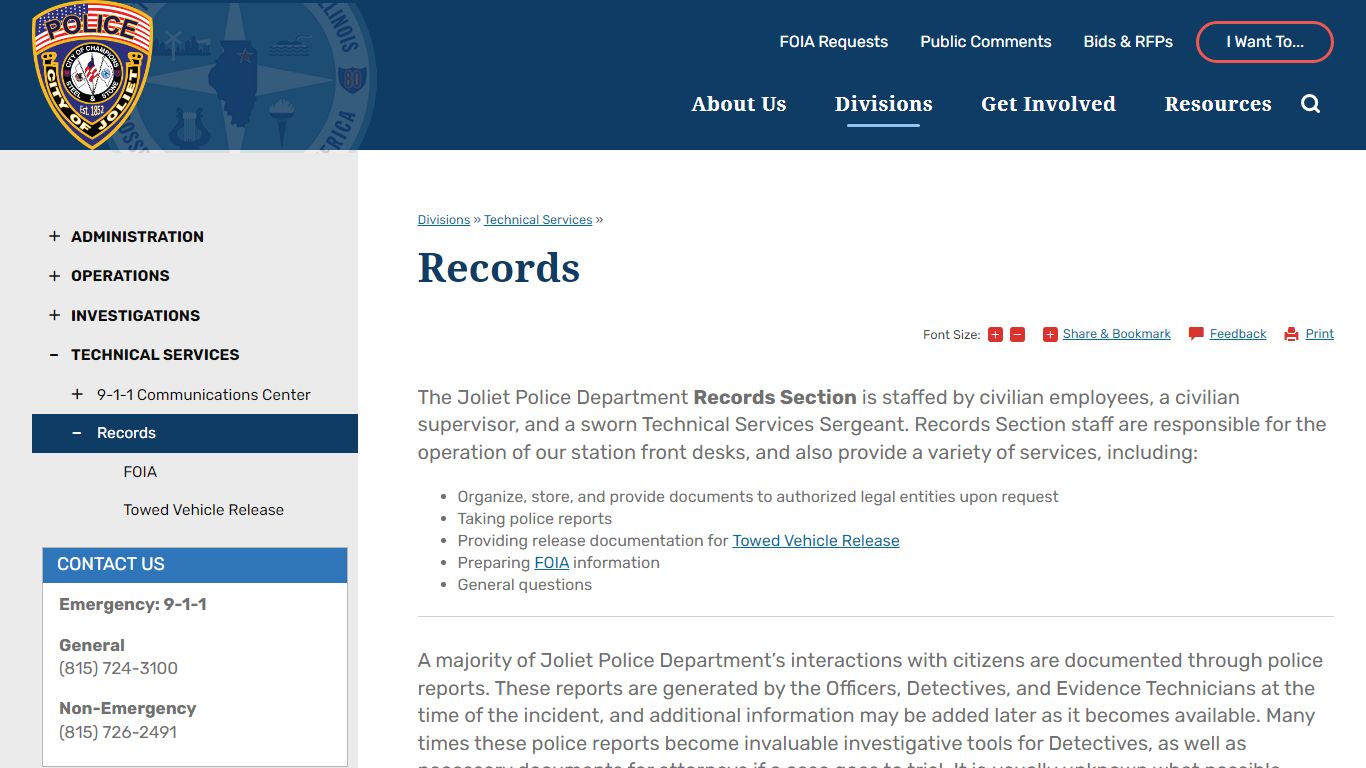Open Towed Vehicle Release inline link
Viewport: 1366px width, 768px height.
click(816, 541)
